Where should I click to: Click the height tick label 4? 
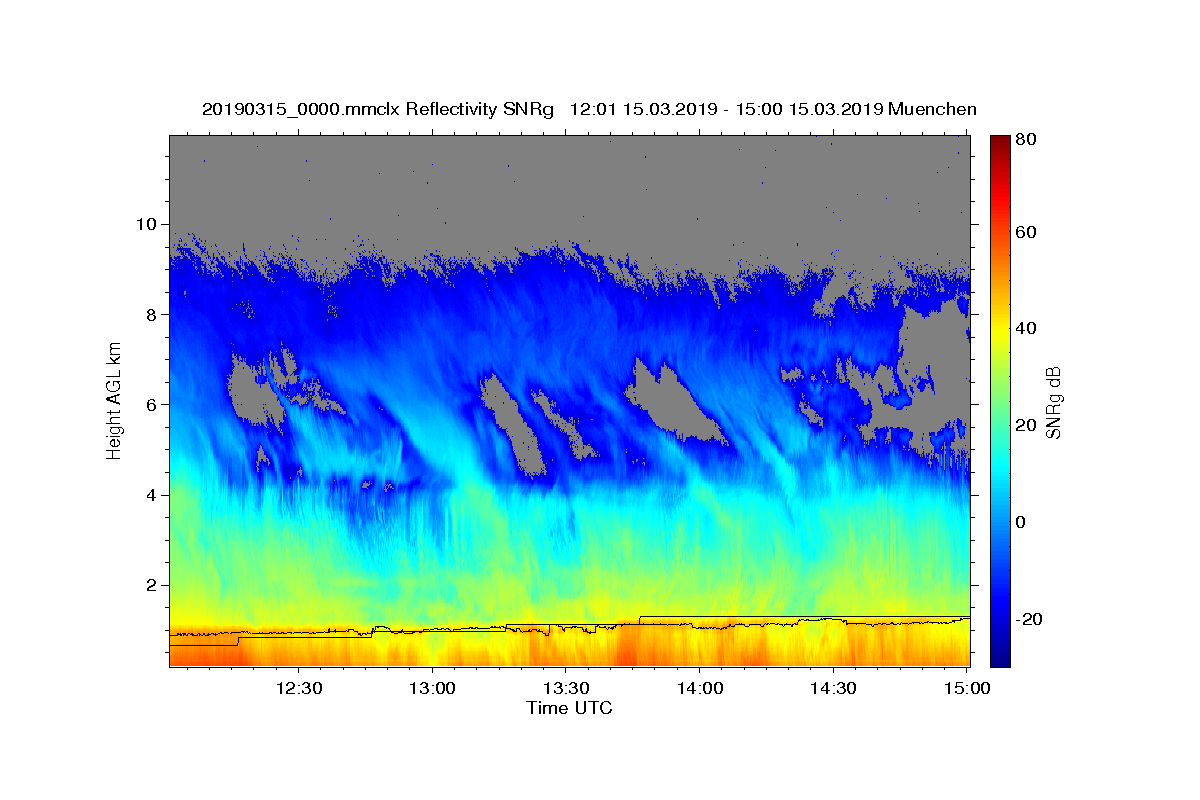154,495
